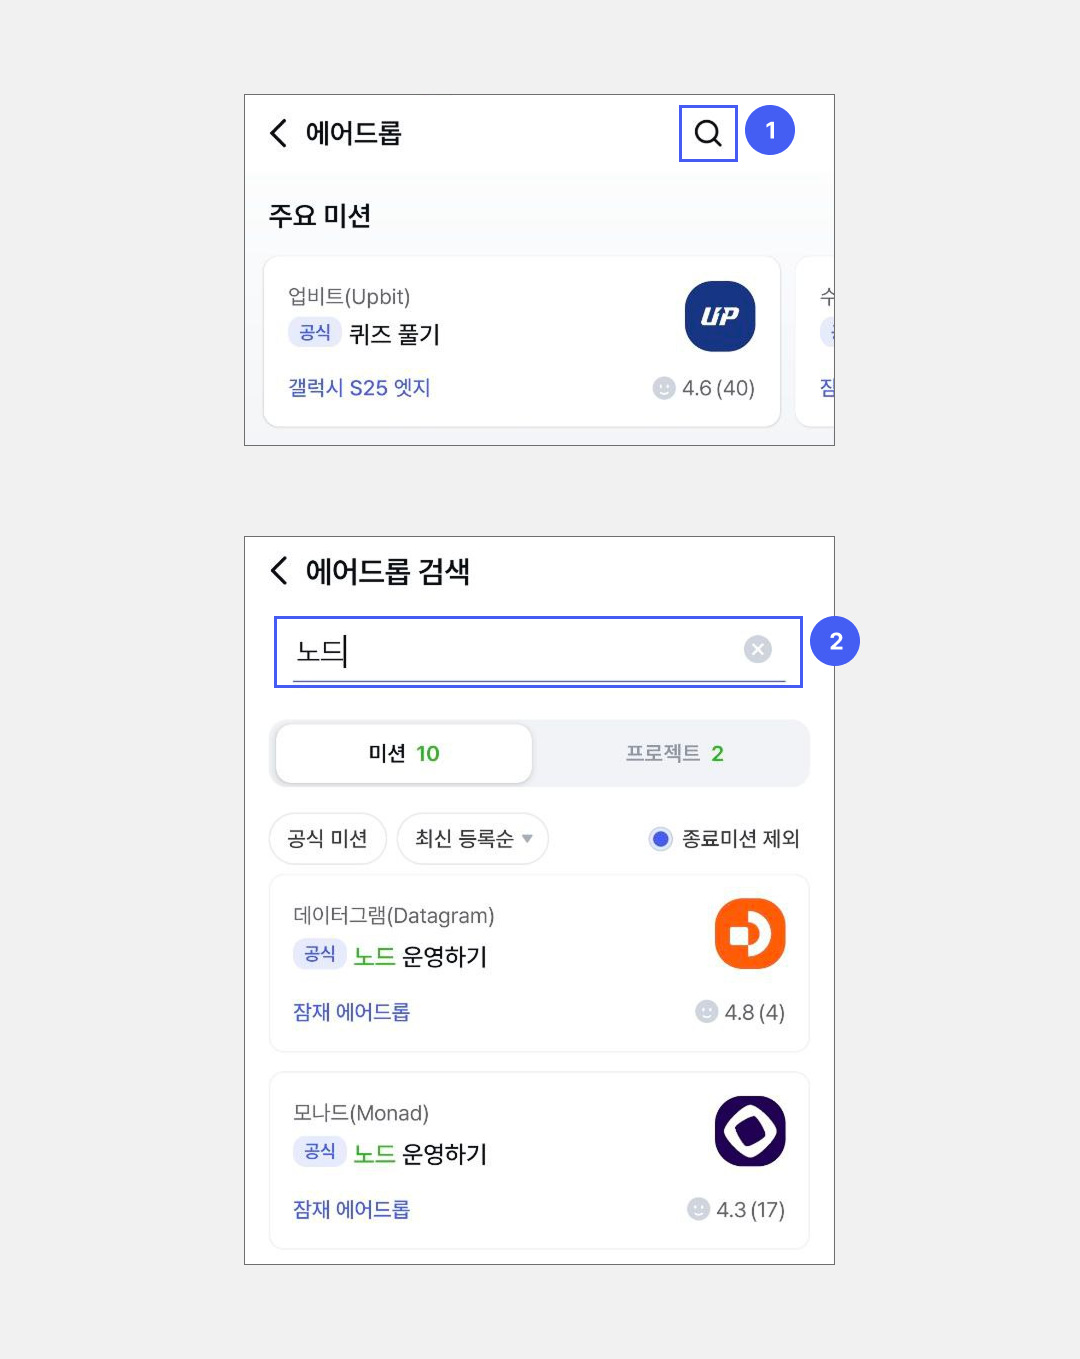
Task: Open Datagram's 잠재 에어드롭 link
Action: click(351, 1012)
